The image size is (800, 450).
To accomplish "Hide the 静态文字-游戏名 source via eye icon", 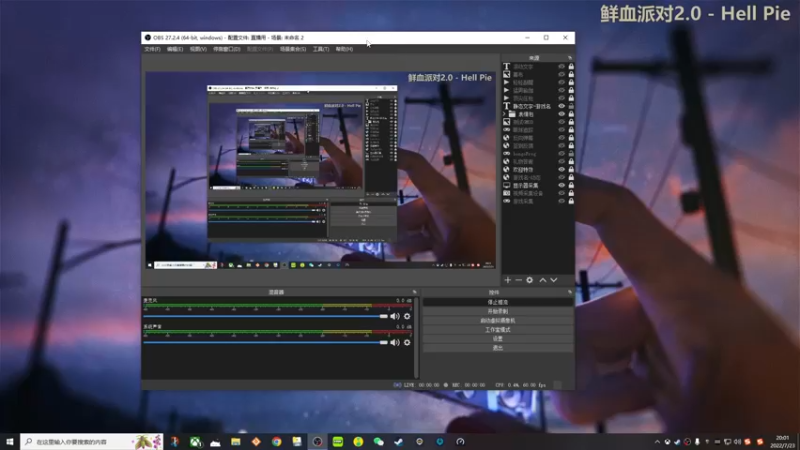I will click(561, 106).
